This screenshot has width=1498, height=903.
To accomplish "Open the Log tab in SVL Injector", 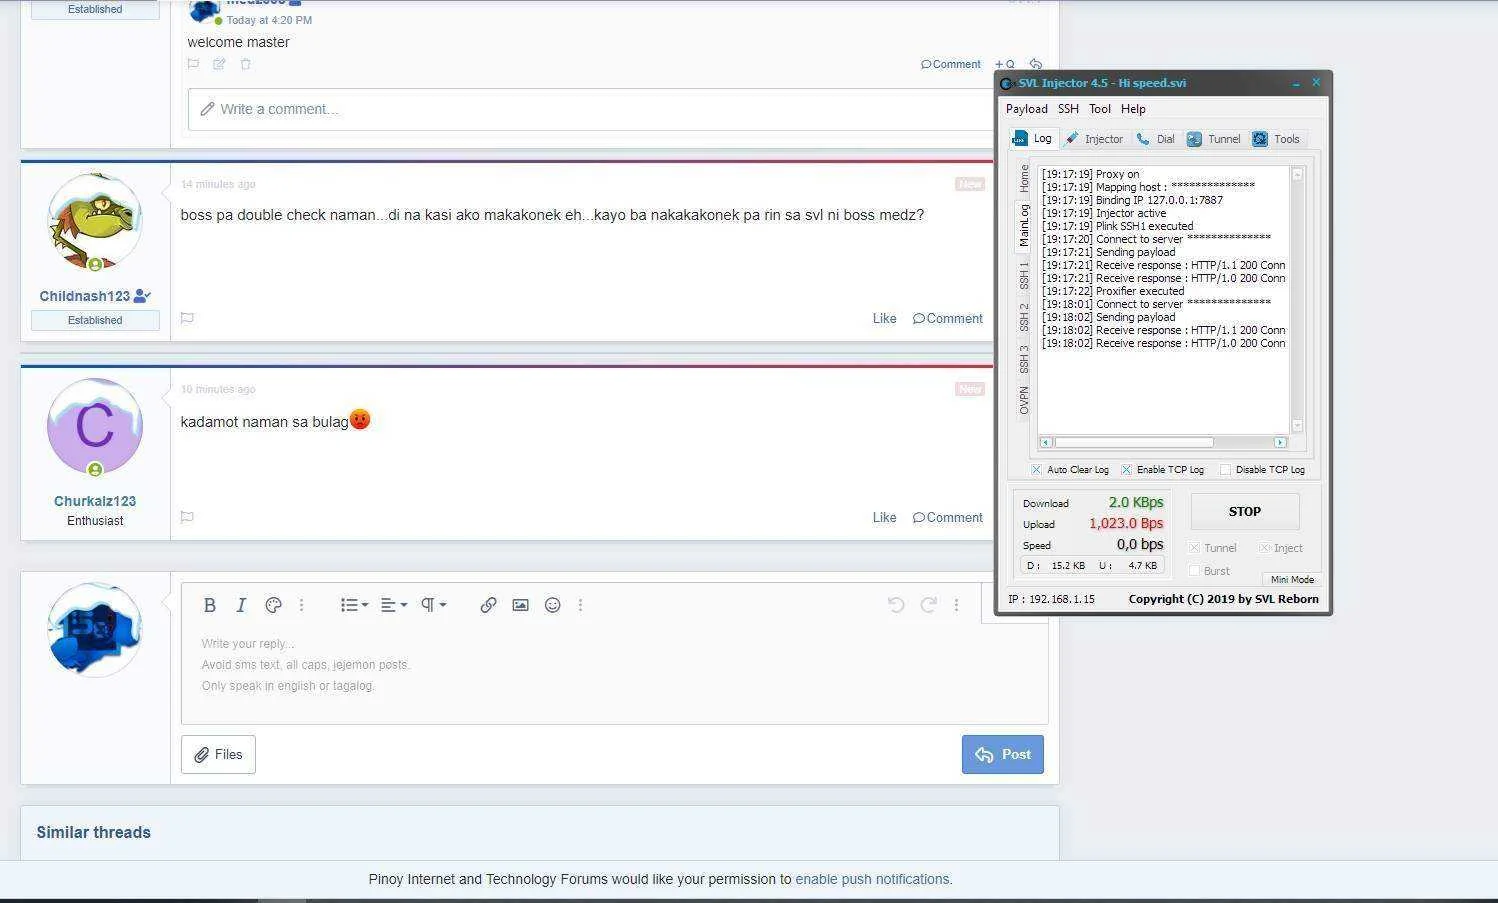I will pyautogui.click(x=1033, y=138).
